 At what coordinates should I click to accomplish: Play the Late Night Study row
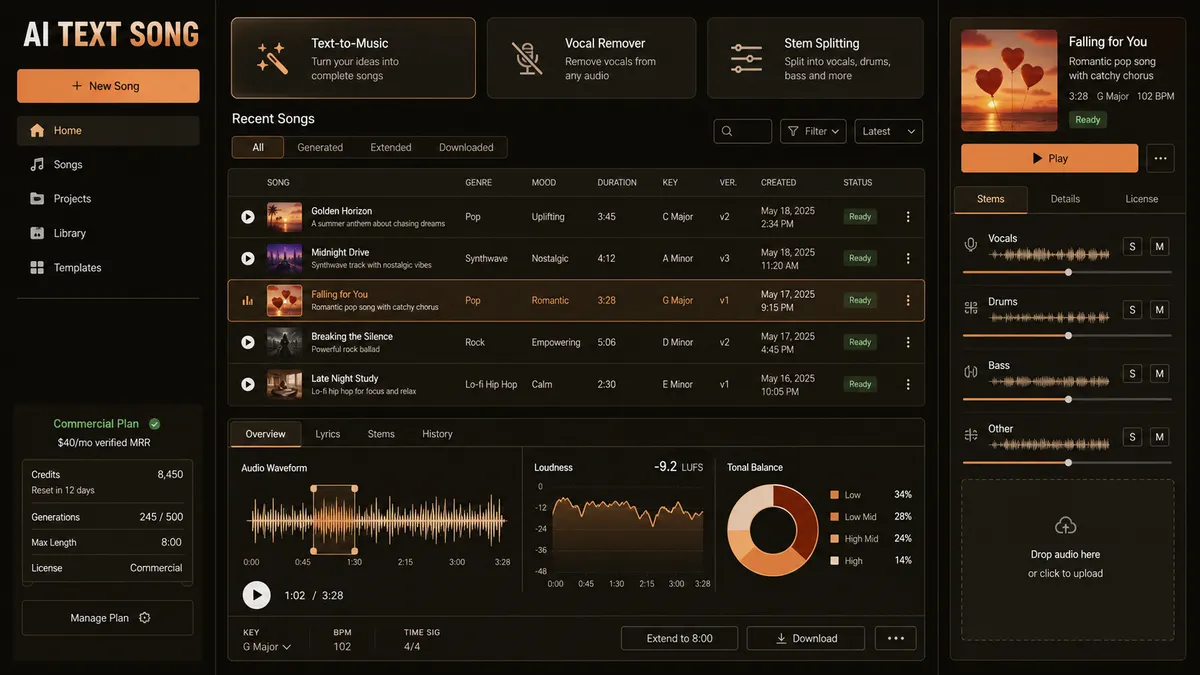coord(248,384)
